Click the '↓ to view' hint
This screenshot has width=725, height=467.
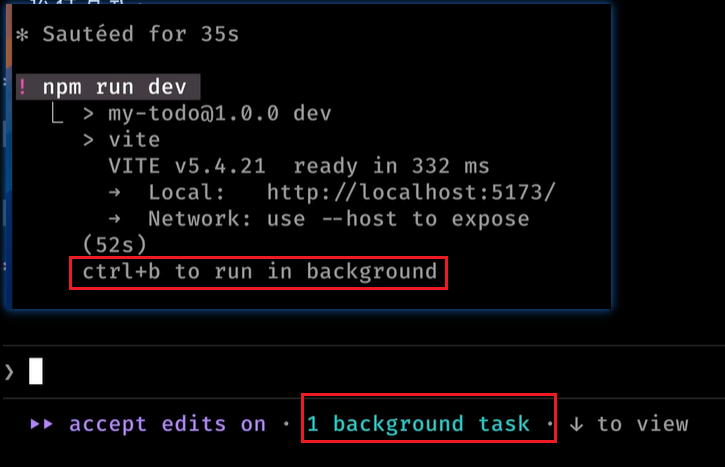[x=629, y=424]
